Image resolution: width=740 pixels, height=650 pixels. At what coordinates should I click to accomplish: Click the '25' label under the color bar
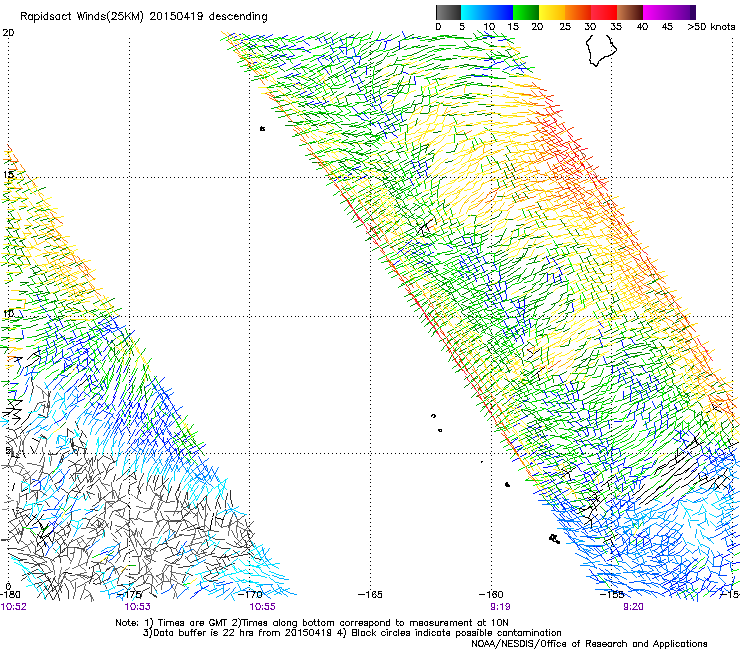tap(565, 27)
